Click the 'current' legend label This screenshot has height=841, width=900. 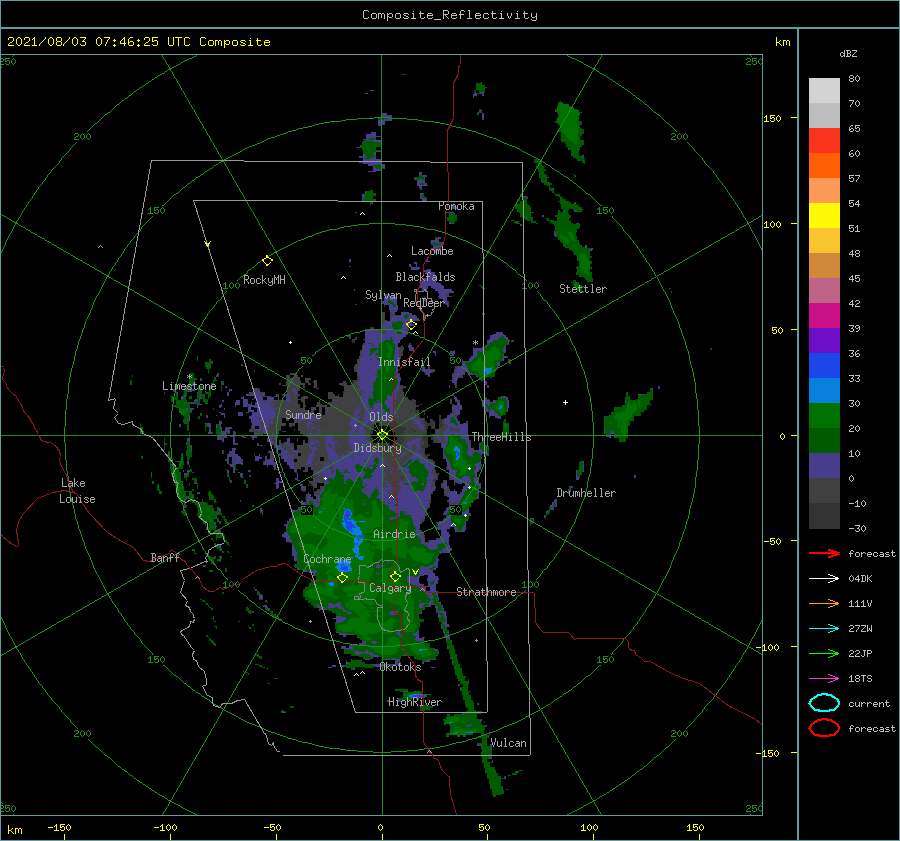[x=869, y=703]
